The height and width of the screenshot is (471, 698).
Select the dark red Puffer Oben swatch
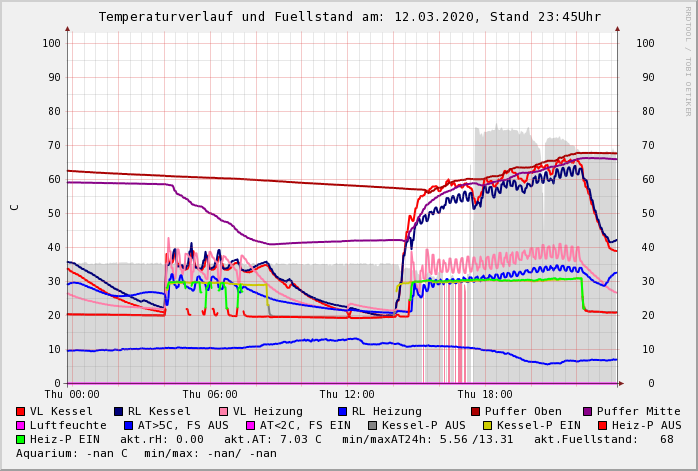[x=475, y=411]
